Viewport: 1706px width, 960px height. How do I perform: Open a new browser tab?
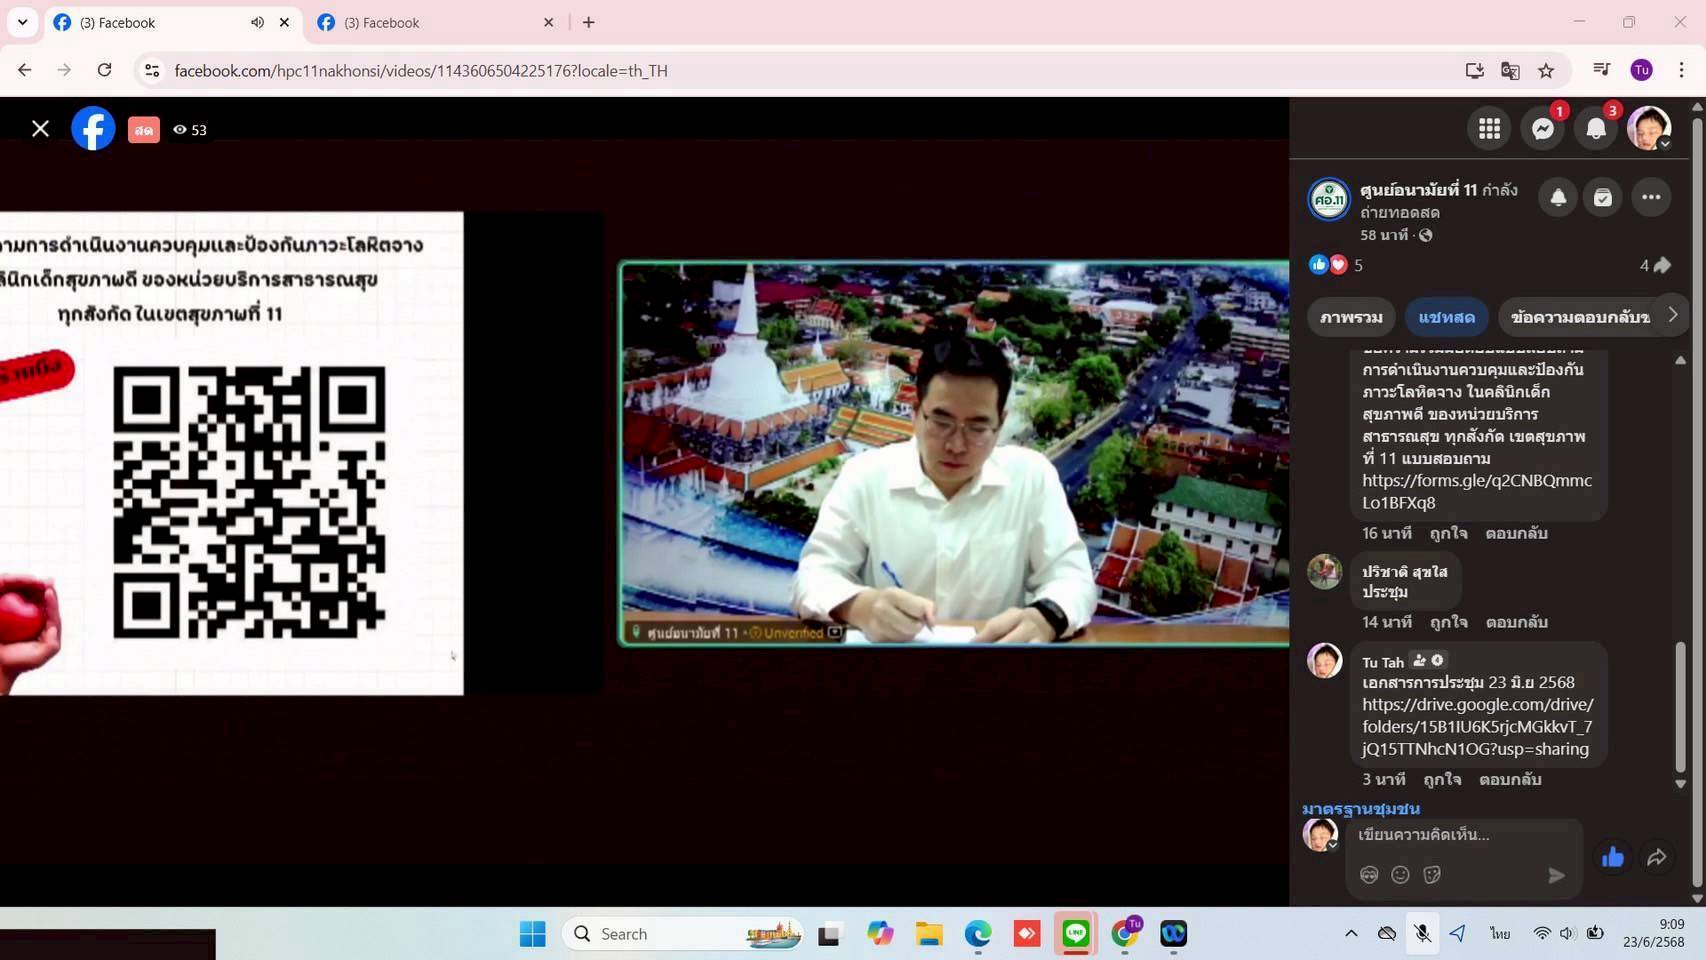tap(589, 22)
